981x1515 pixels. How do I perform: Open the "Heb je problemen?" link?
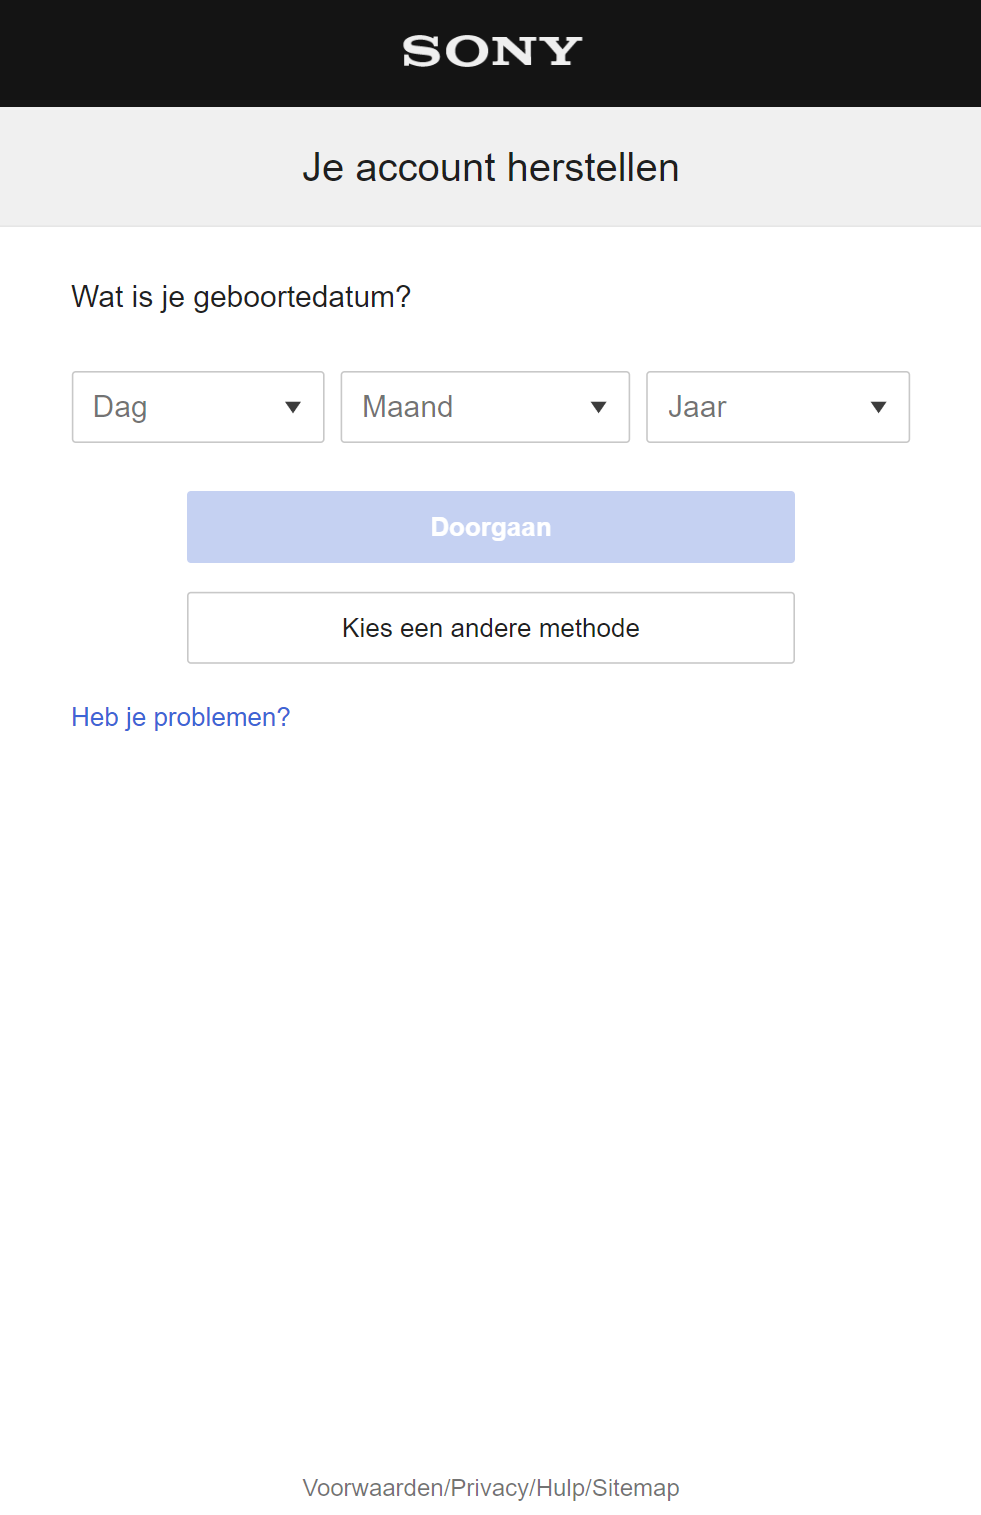click(181, 717)
